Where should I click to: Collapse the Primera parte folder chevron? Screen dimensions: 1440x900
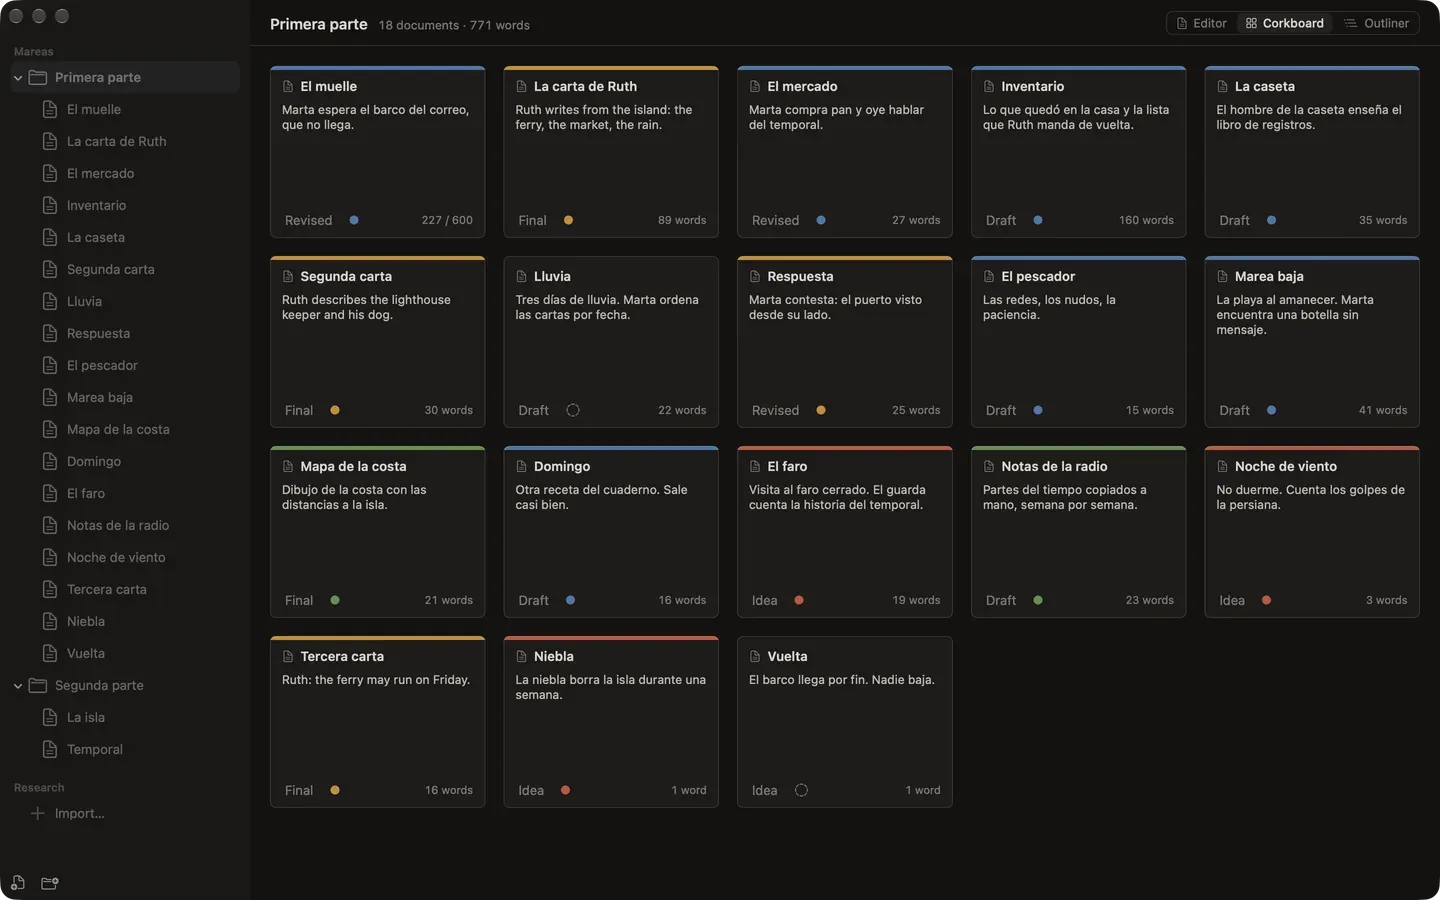pyautogui.click(x=18, y=77)
